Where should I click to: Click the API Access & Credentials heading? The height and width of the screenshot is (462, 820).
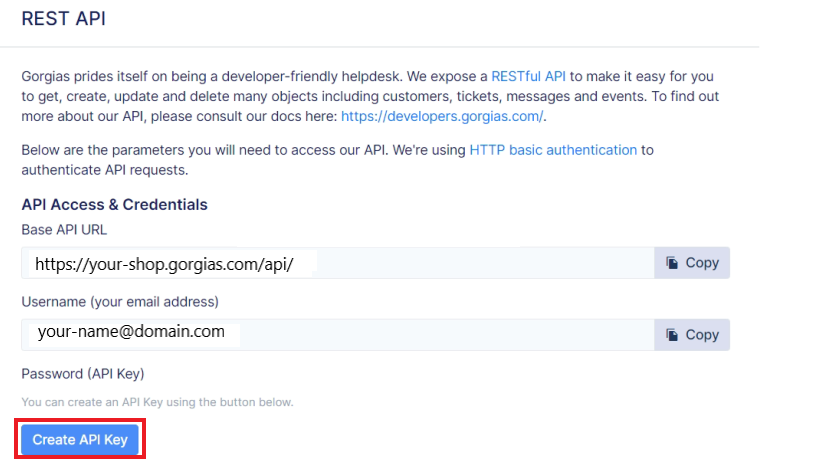pos(114,204)
